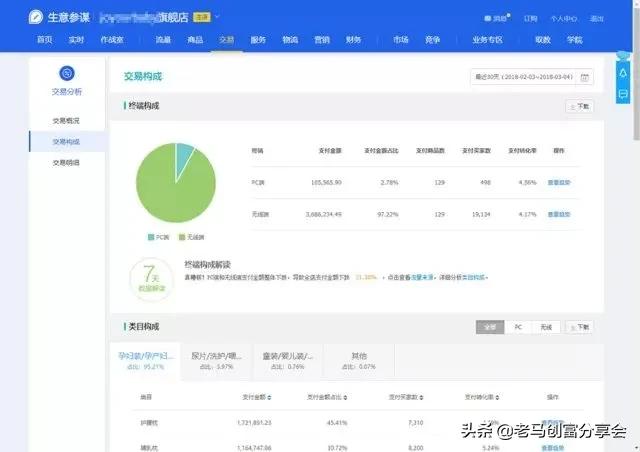The height and width of the screenshot is (452, 640).
Task: Select 全部 filter in 类目构成 section
Action: pos(490,327)
